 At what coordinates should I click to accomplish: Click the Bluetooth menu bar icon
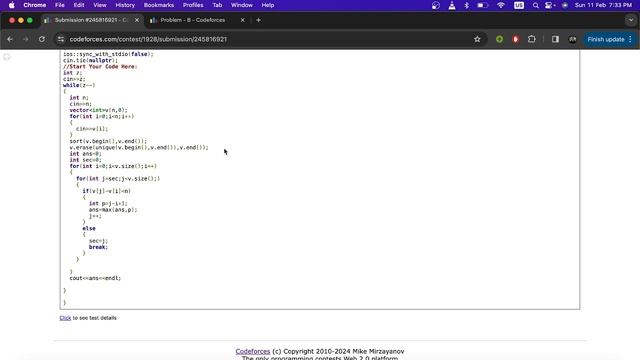pos(467,5)
